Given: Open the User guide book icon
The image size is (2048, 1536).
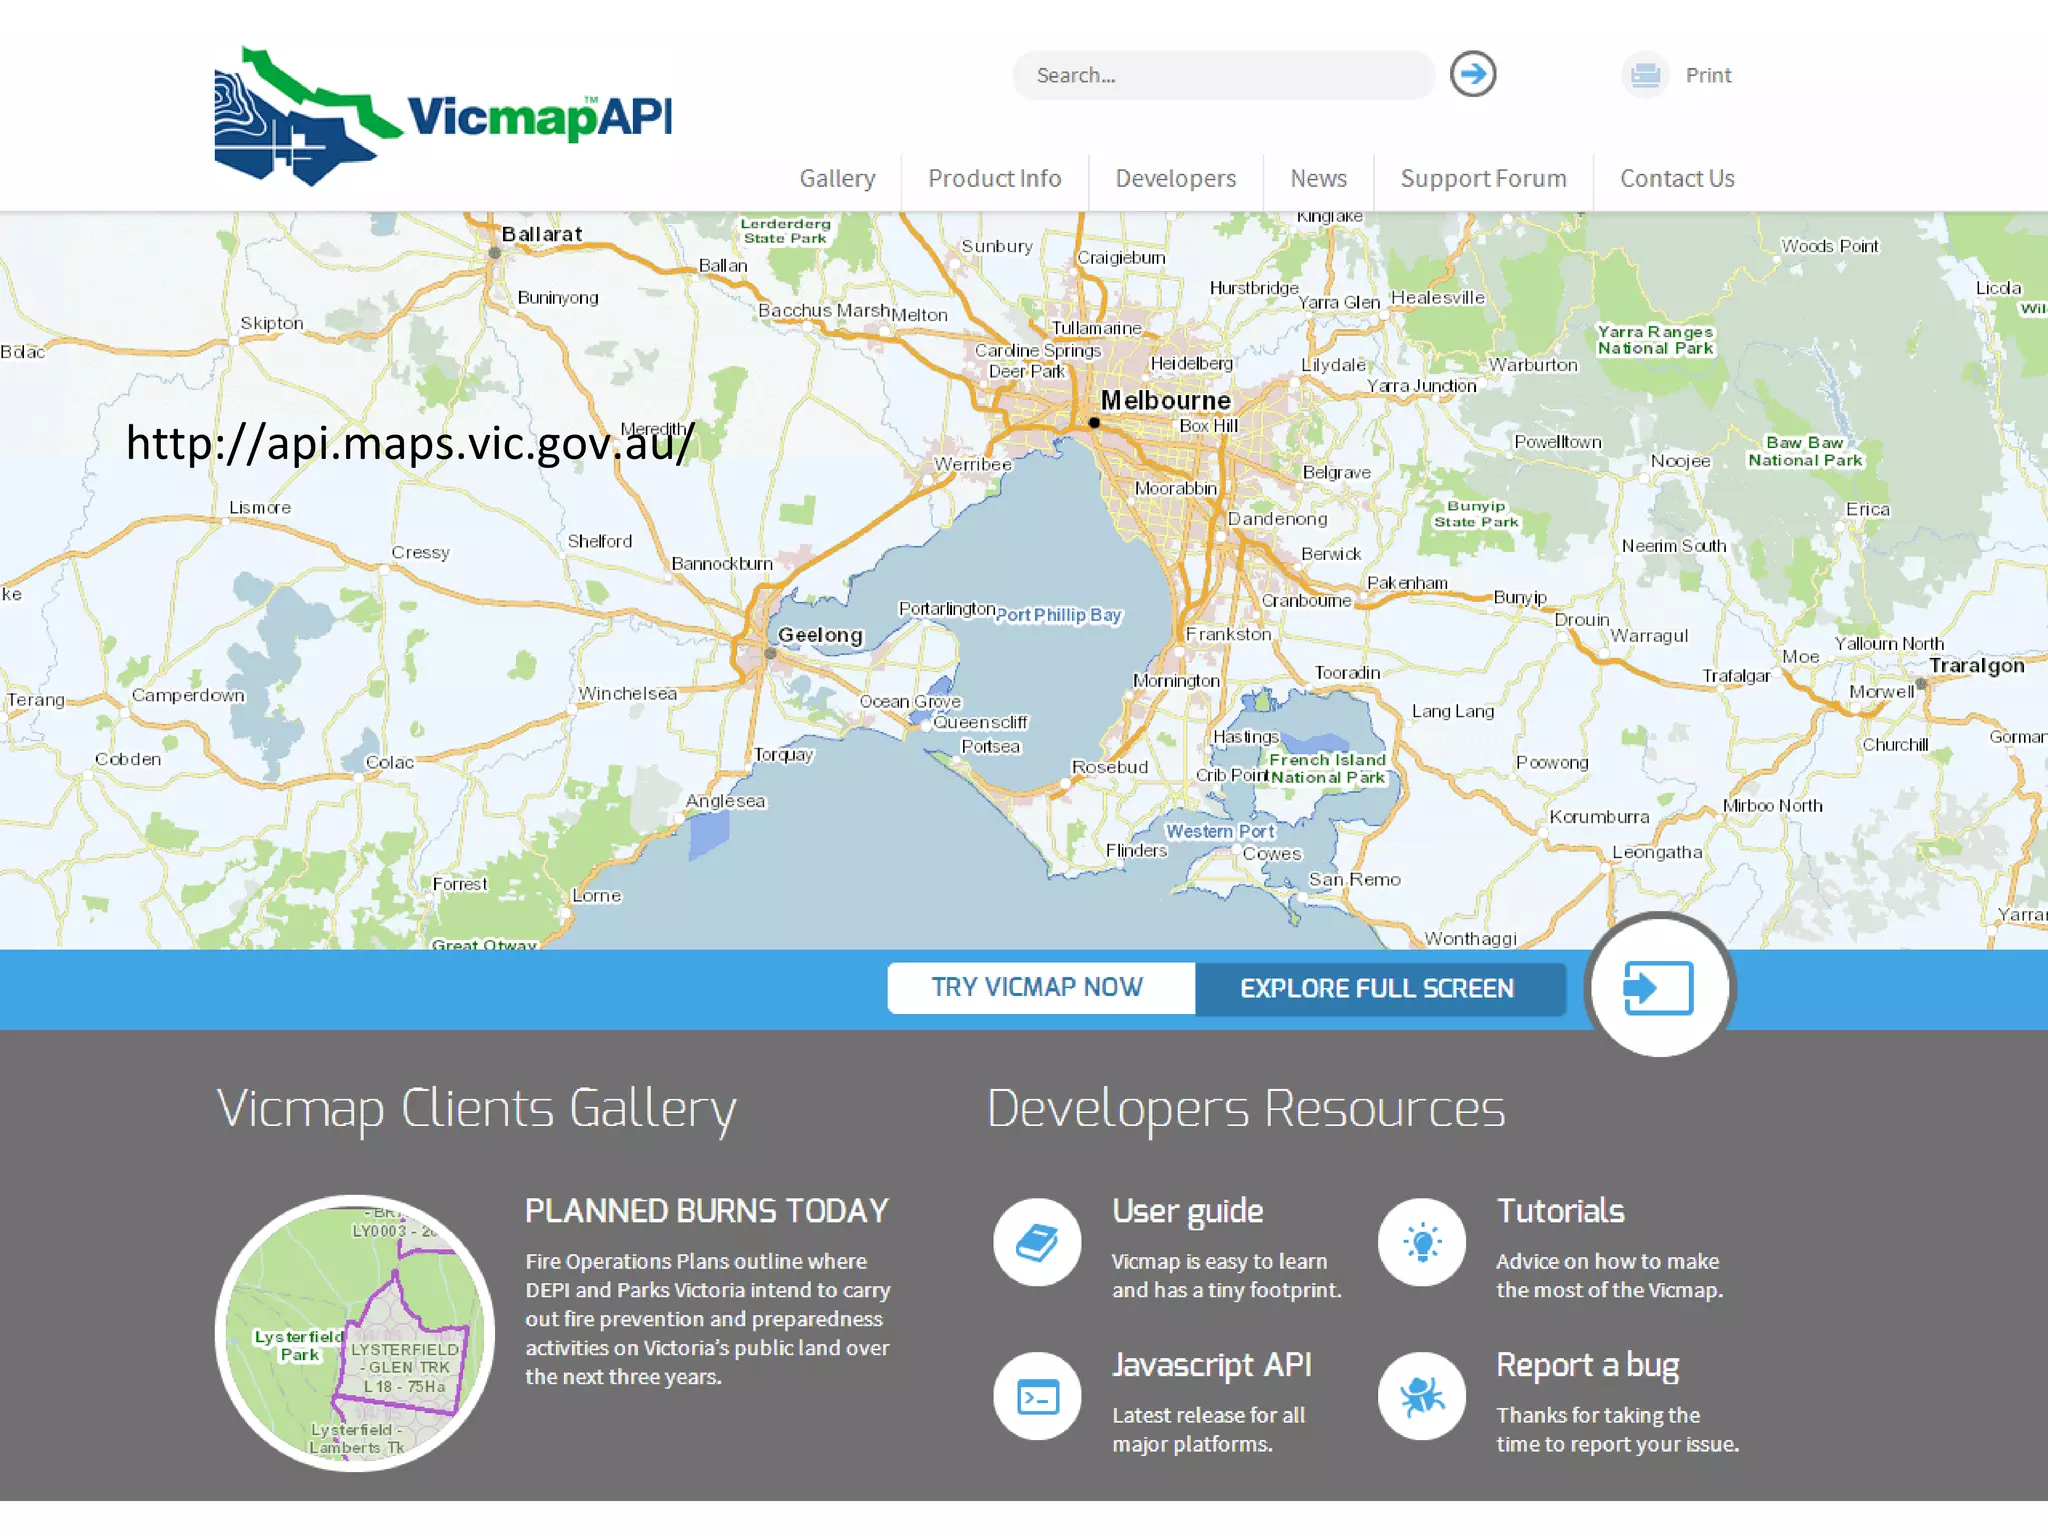Looking at the screenshot, I should click(1037, 1242).
